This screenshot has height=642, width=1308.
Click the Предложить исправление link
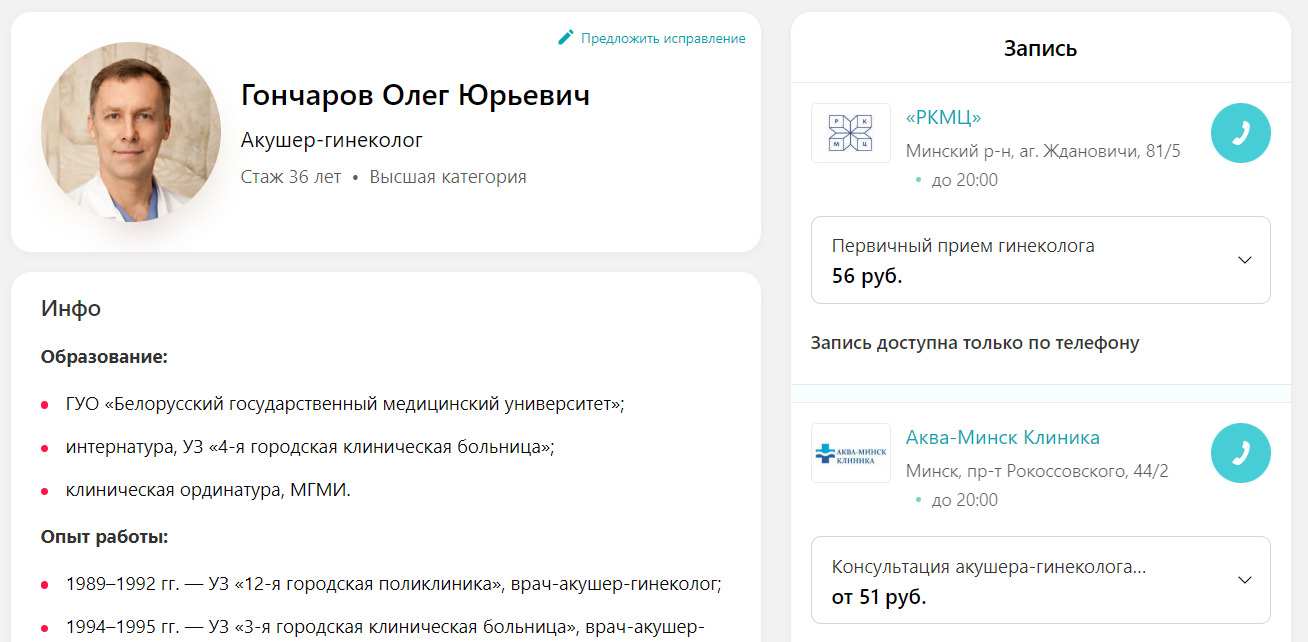(x=663, y=38)
